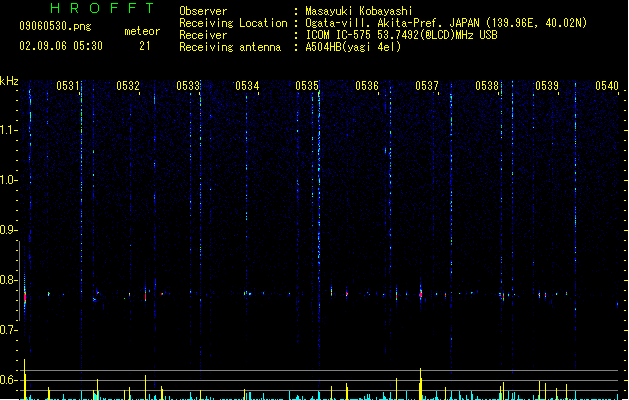Click the meteor count 21

(145, 46)
